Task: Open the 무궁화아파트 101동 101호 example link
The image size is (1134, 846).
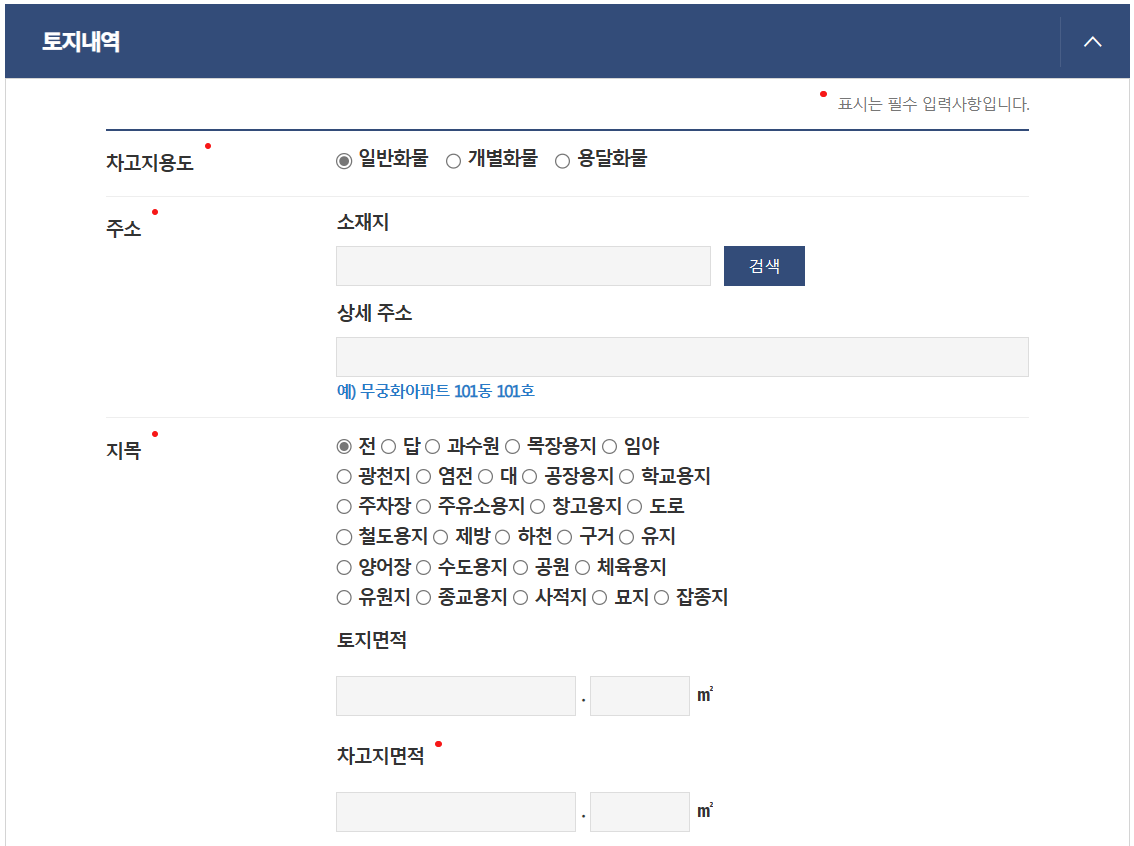Action: click(x=447, y=391)
